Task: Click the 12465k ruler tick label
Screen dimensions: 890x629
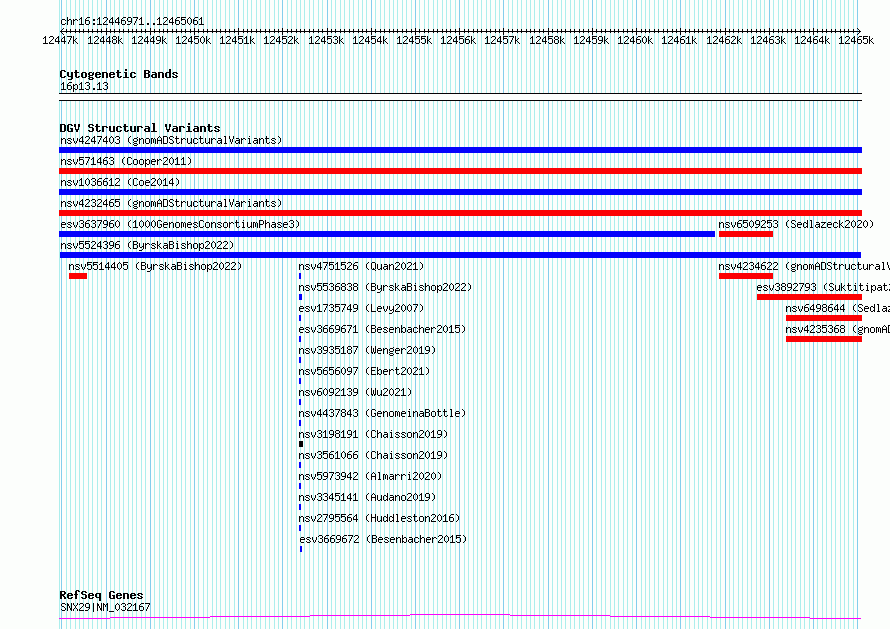Action: [856, 40]
